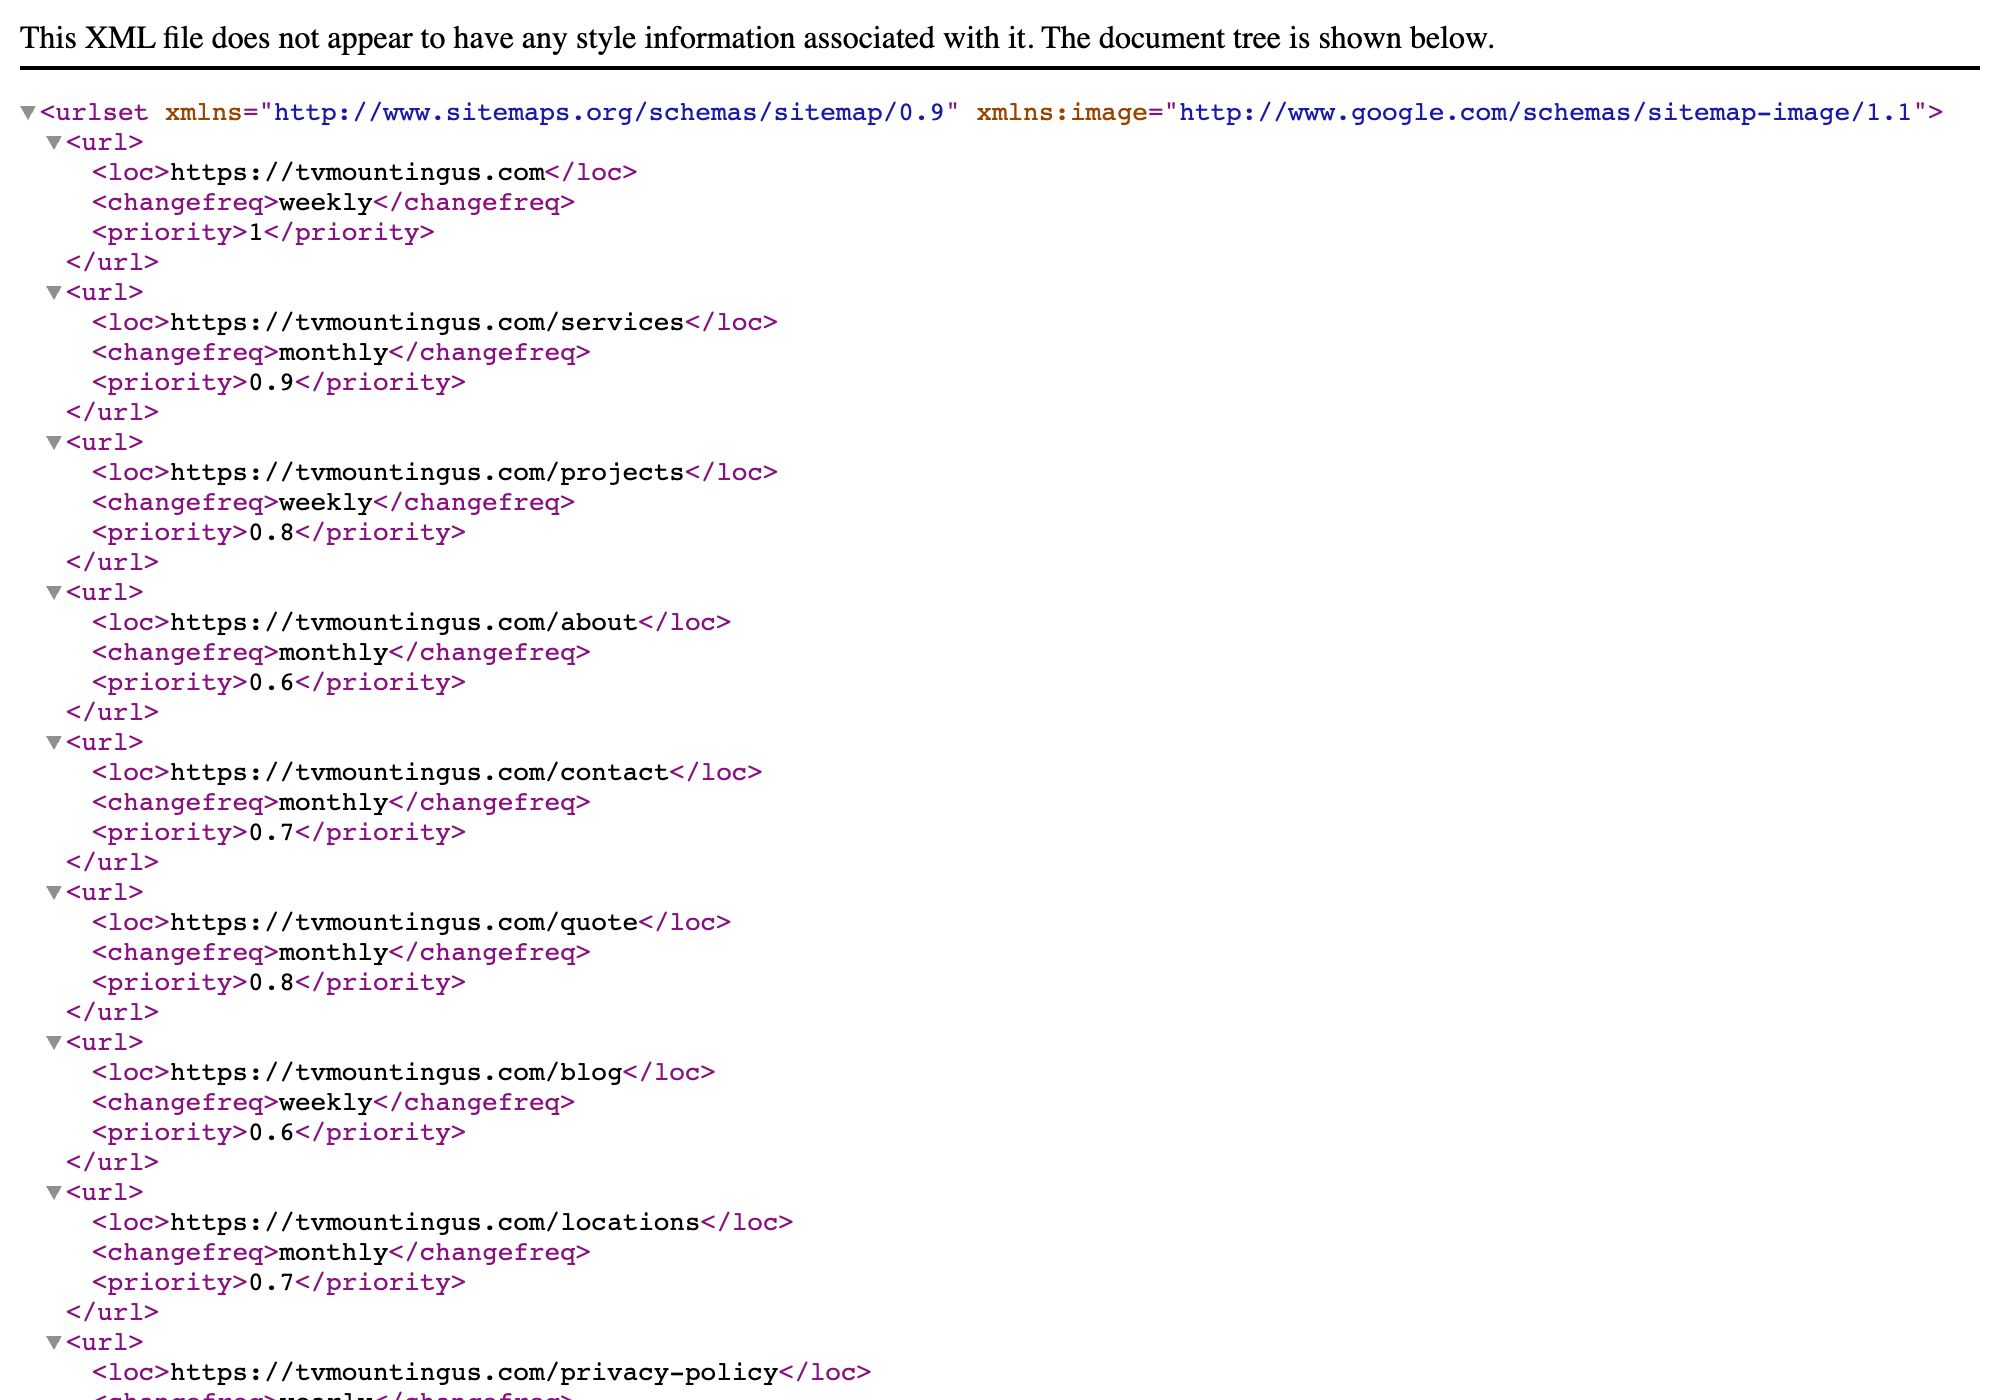Screen dimensions: 2000x1400
Task: Click the xmlns:image google.com schema URL value
Action: [1545, 112]
